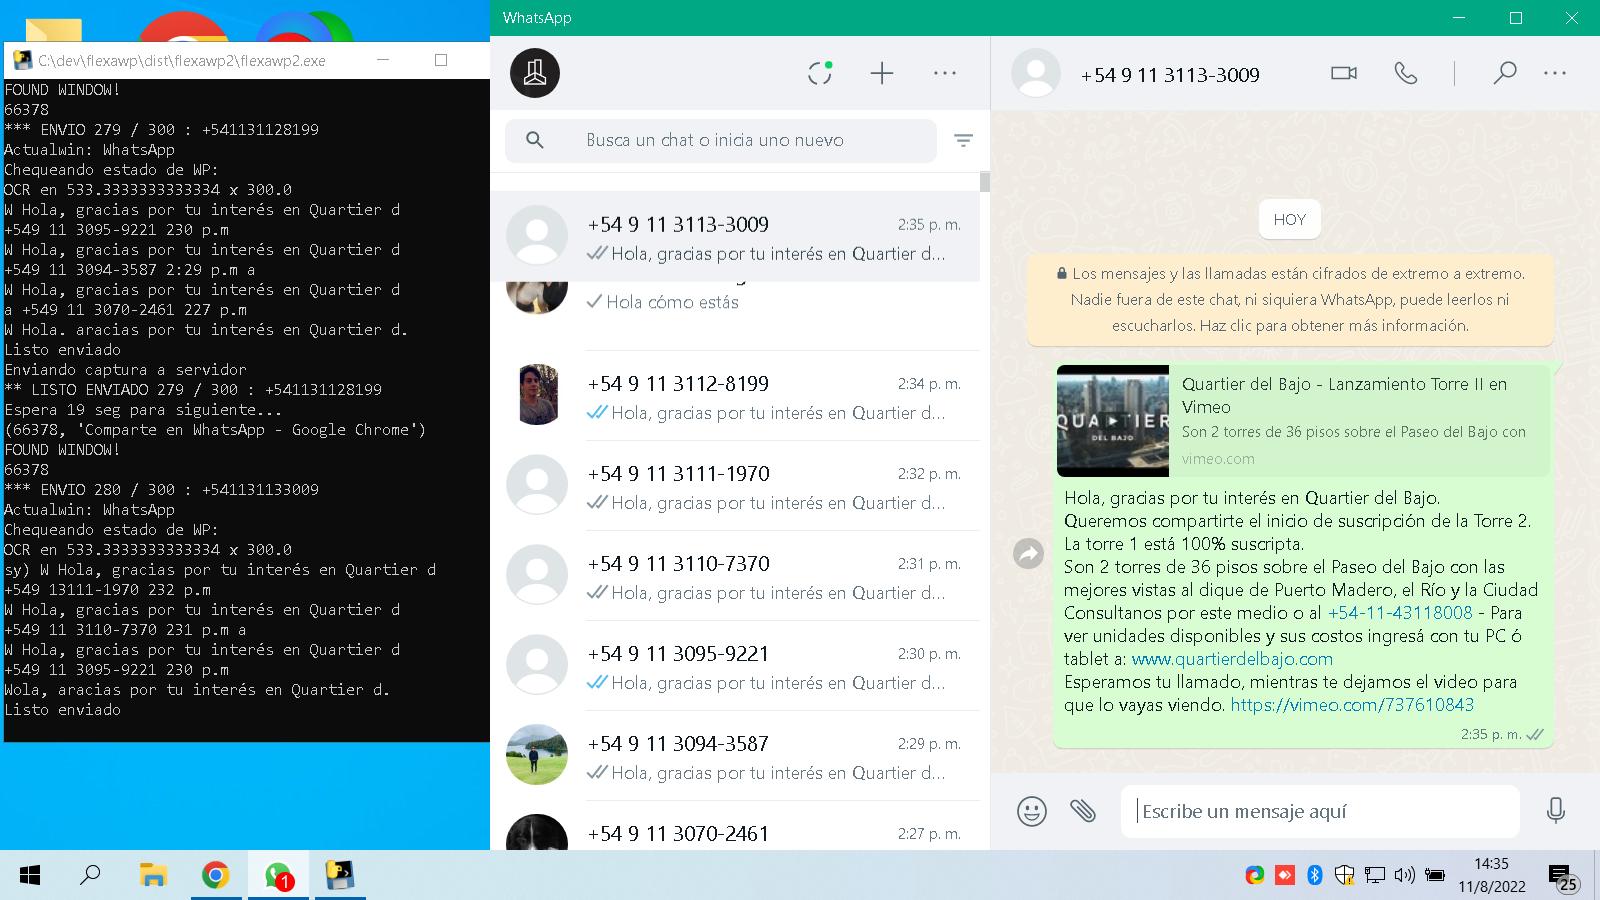Start a video call with contact
This screenshot has width=1600, height=900.
(1344, 73)
